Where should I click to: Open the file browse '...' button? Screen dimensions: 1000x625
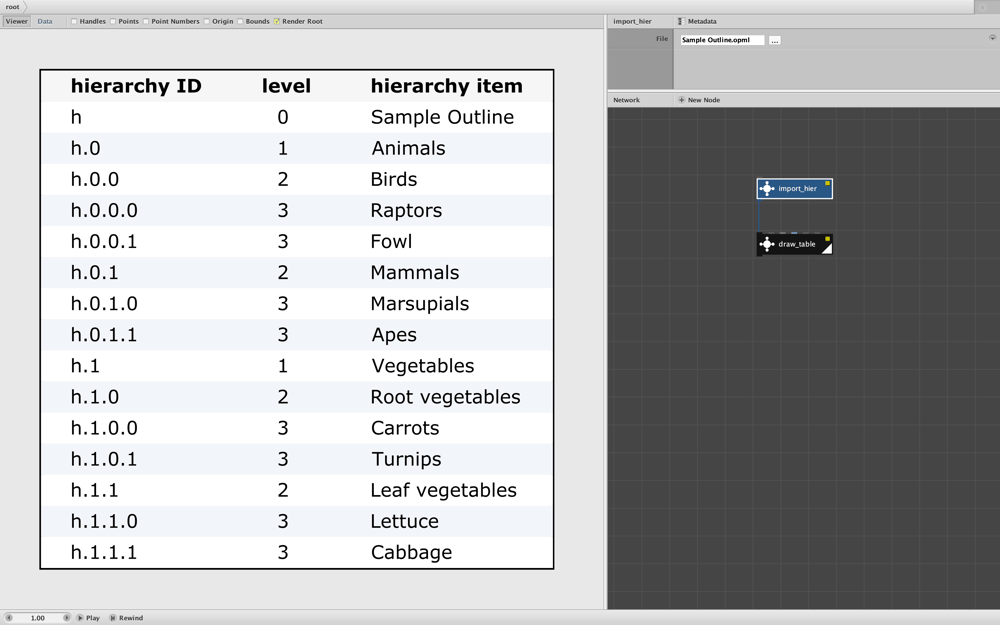point(775,40)
